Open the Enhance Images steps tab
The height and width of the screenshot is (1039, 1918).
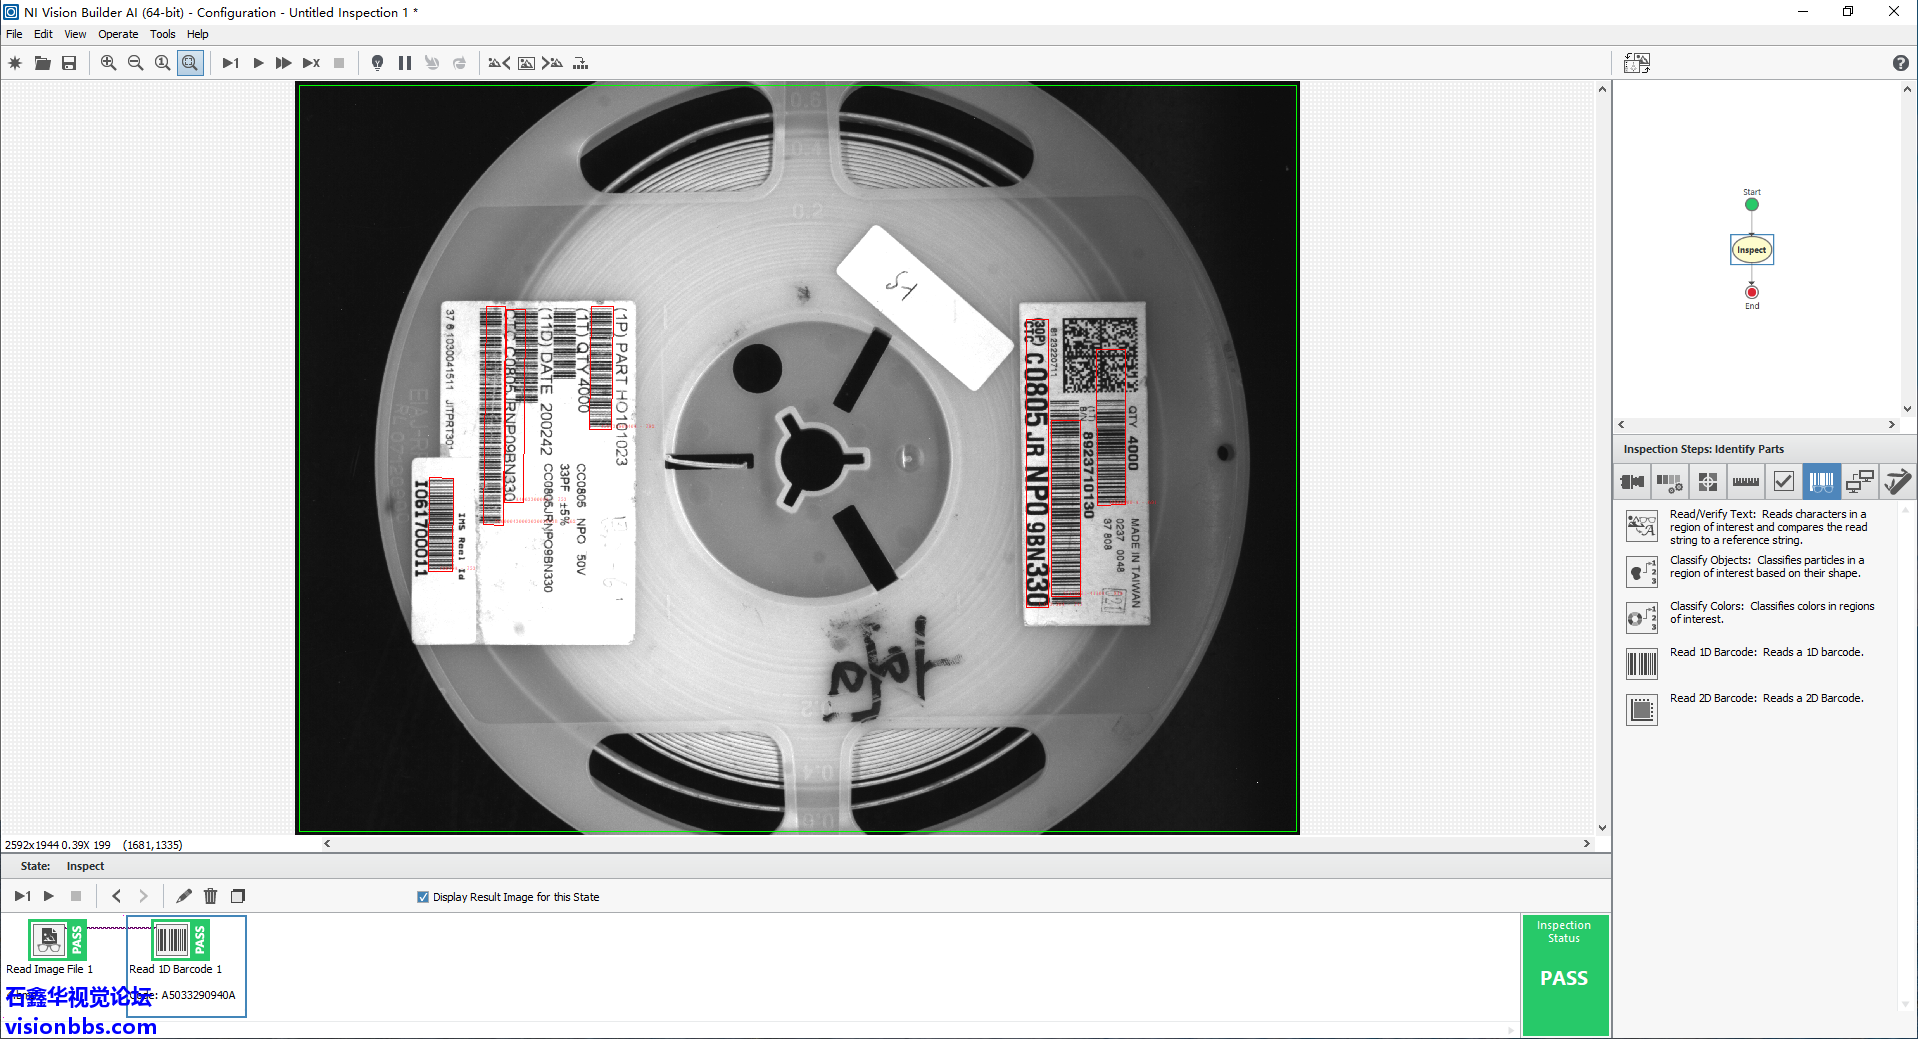(1669, 482)
